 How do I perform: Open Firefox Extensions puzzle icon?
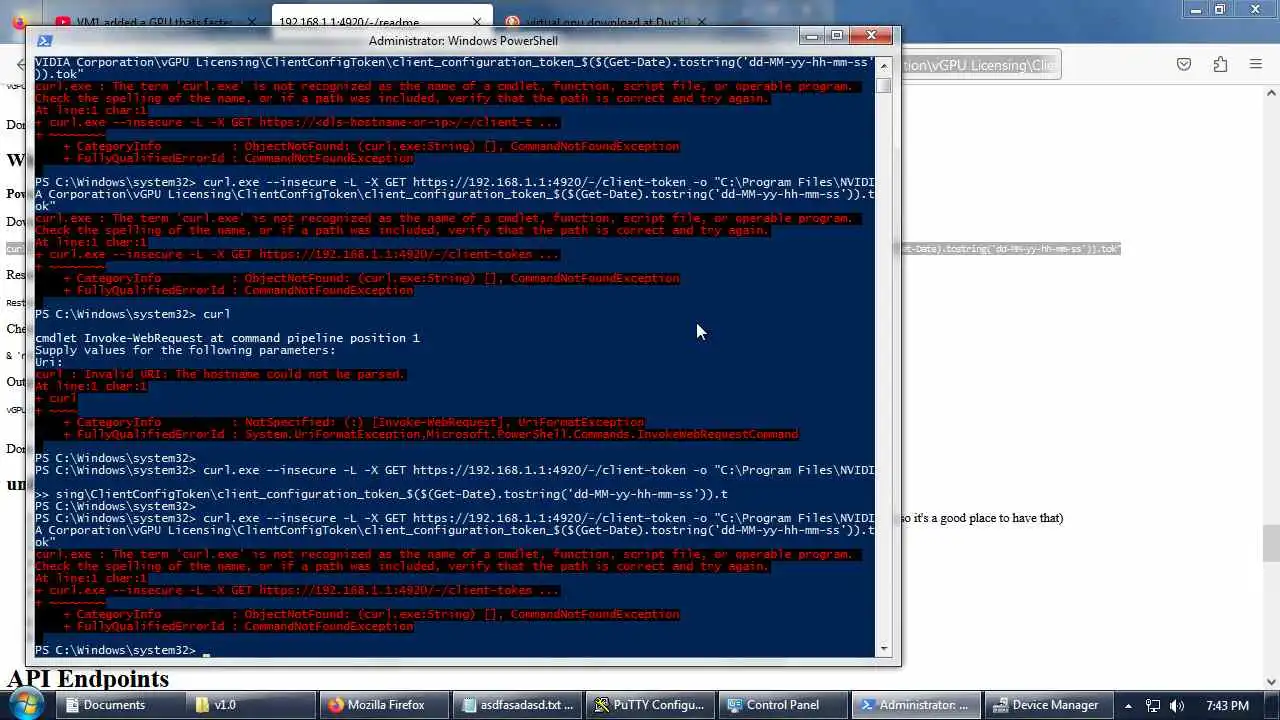click(1220, 64)
